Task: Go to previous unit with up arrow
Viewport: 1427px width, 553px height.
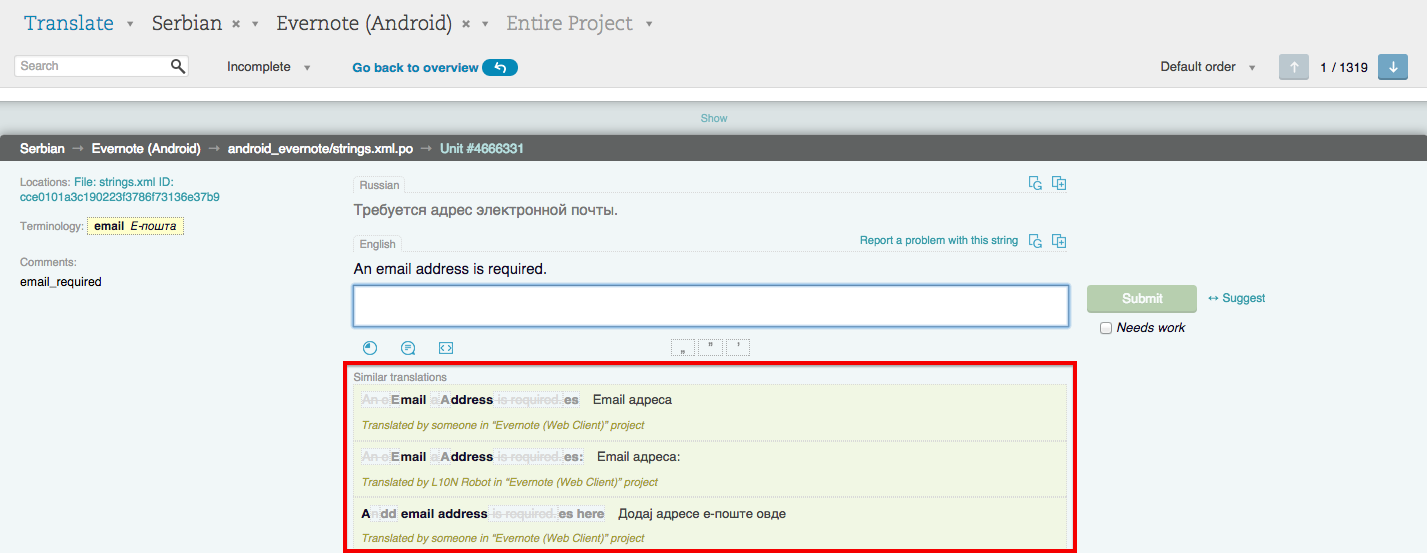Action: pyautogui.click(x=1293, y=67)
